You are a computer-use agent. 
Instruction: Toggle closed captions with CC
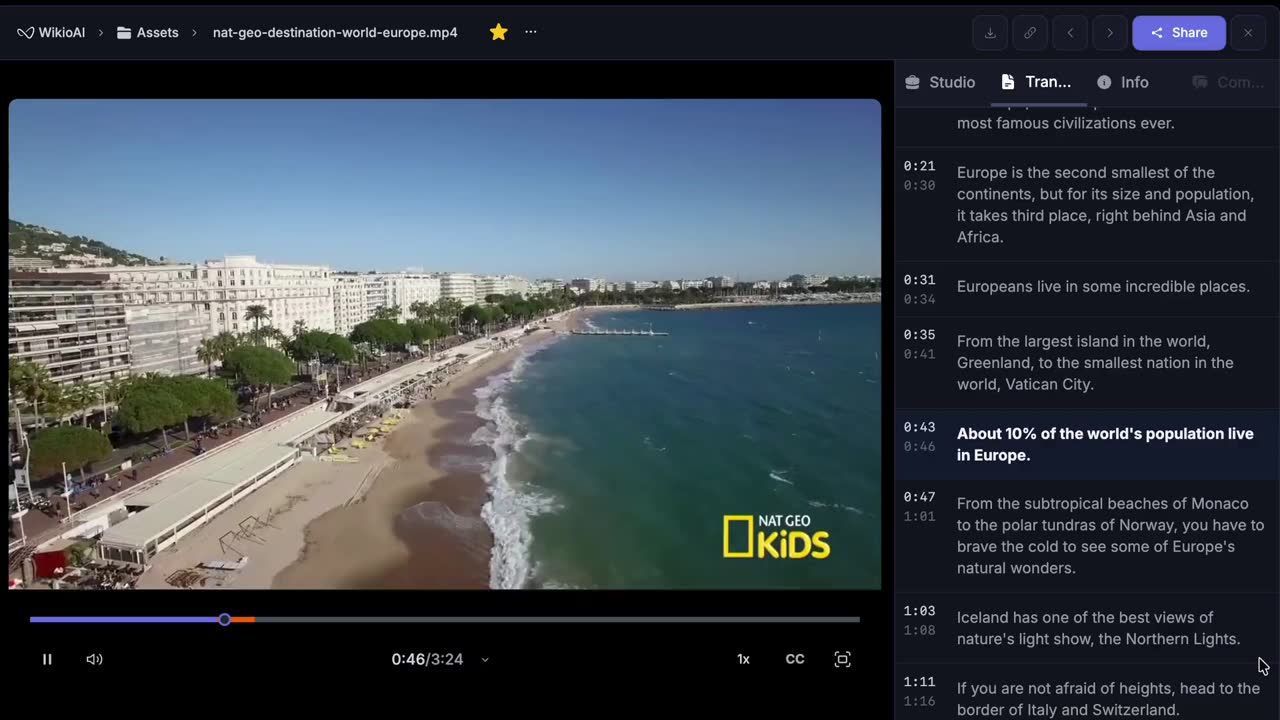pyautogui.click(x=795, y=659)
